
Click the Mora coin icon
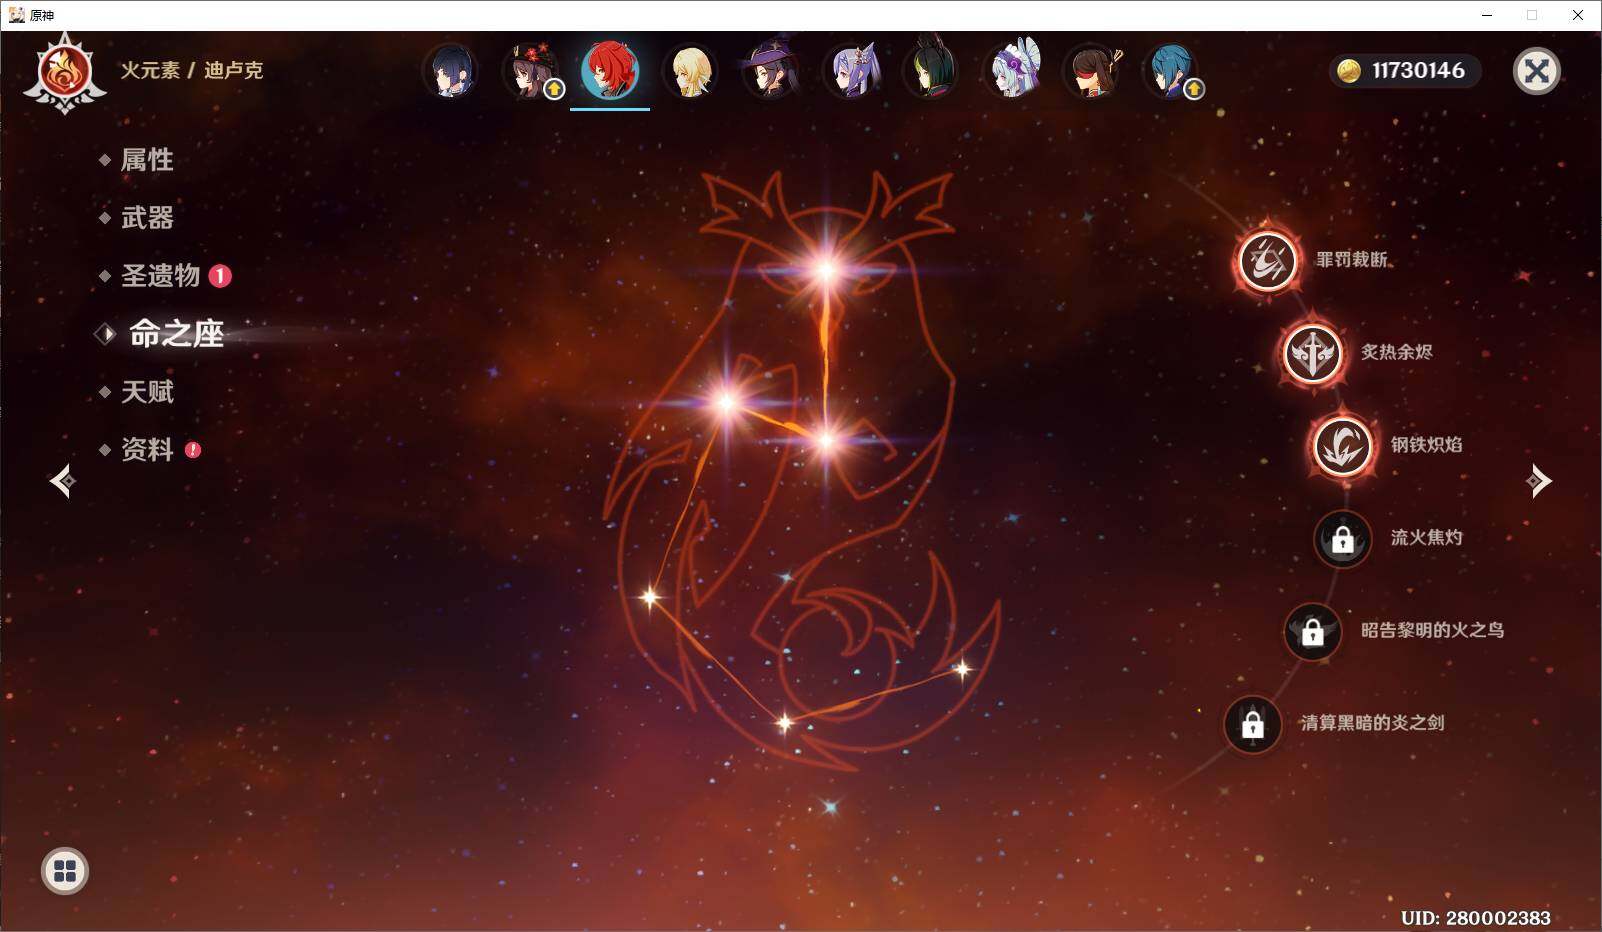pos(1349,71)
